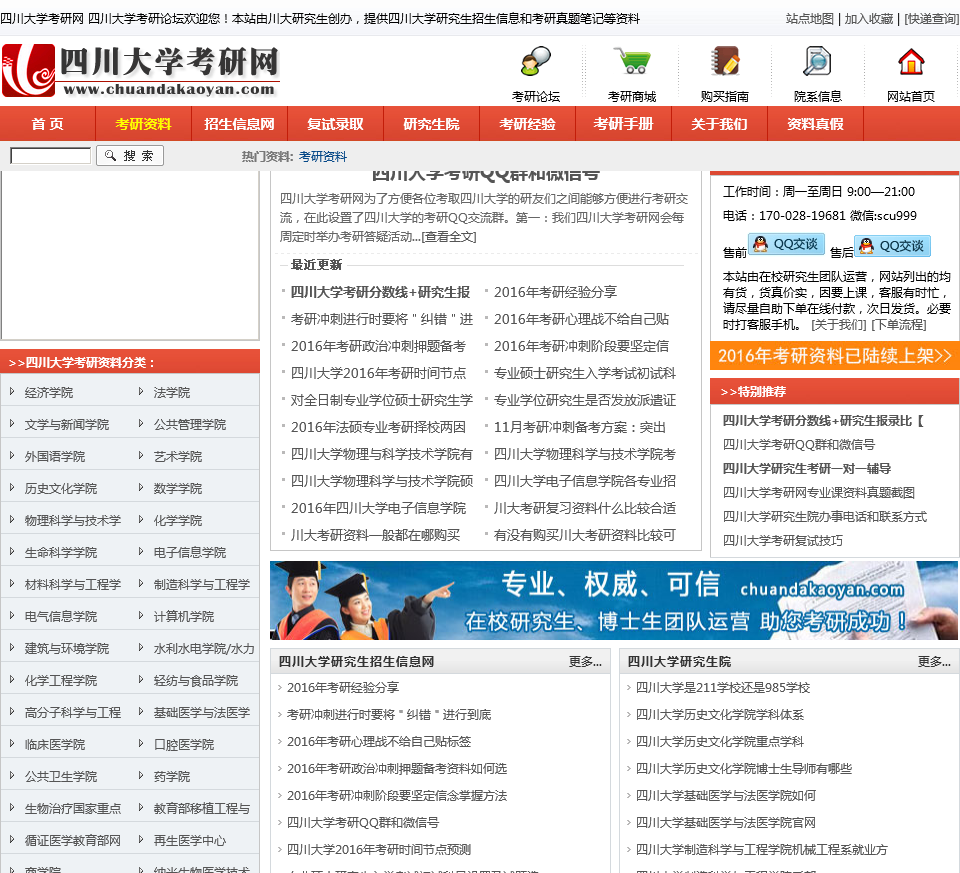Screen dimensions: 960x873
Task: Click the orange 2016年考研资料已陆续上架 banner
Action: (834, 356)
